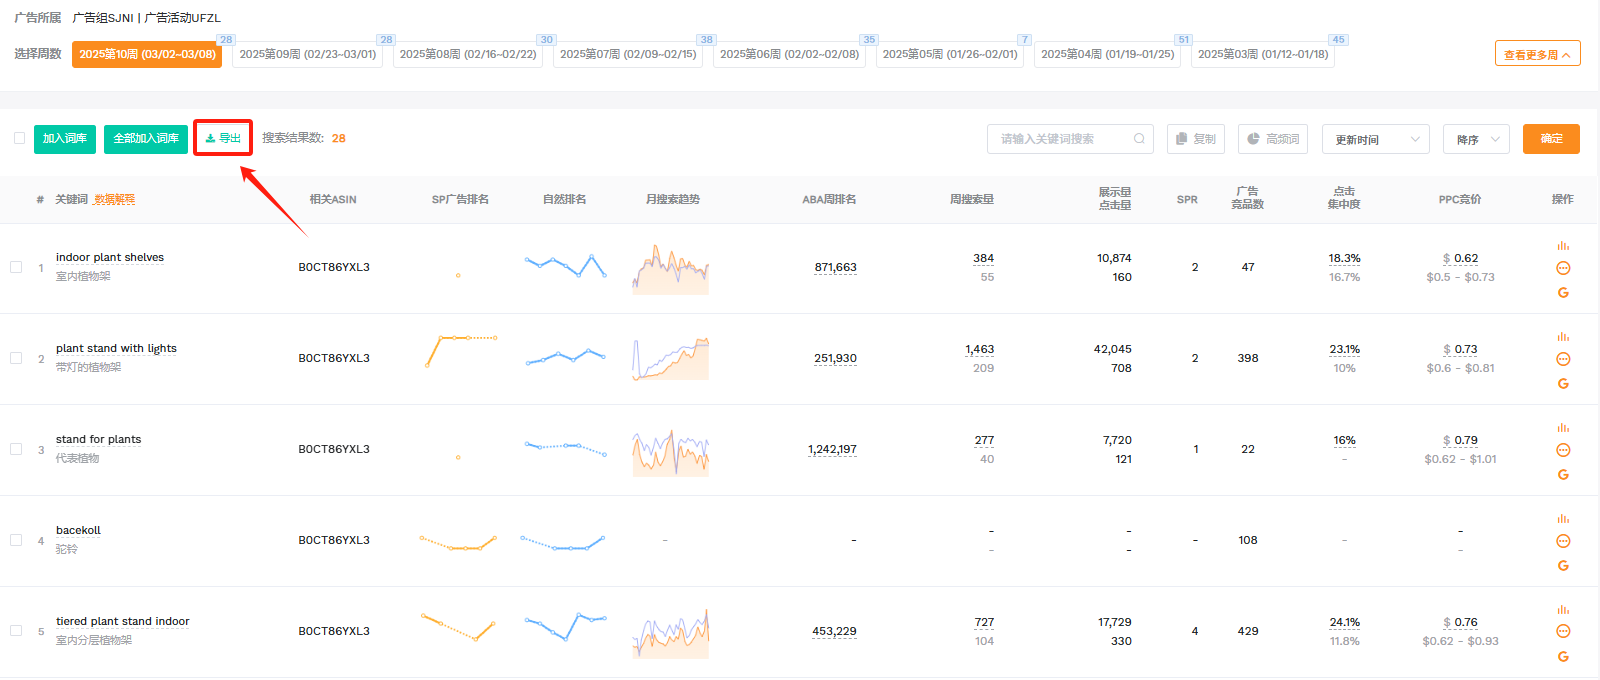Screen dimensions: 1600x680
Task: Click the 导出 export button
Action: (223, 138)
